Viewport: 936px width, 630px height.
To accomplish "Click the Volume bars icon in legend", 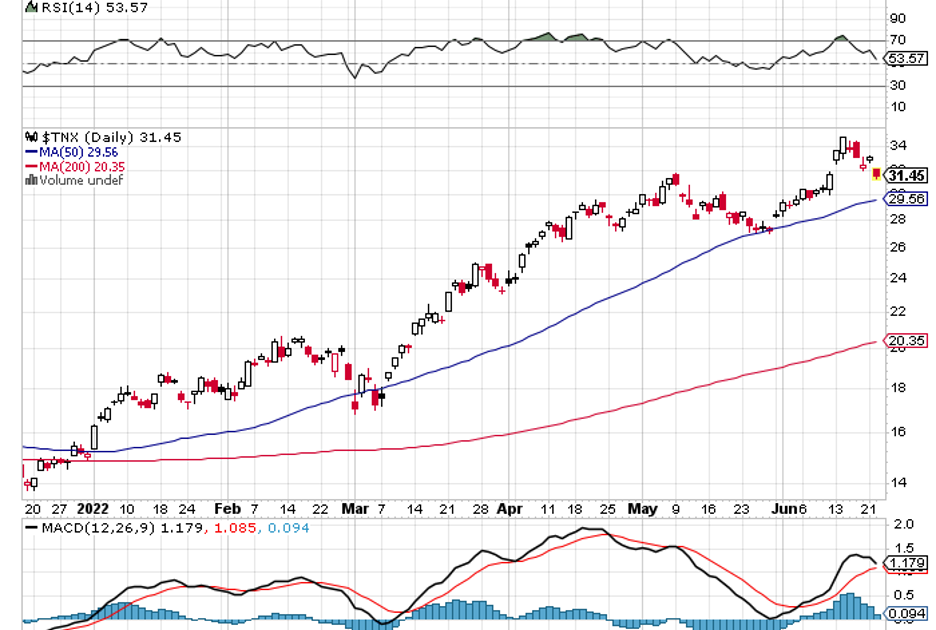I will (x=29, y=180).
